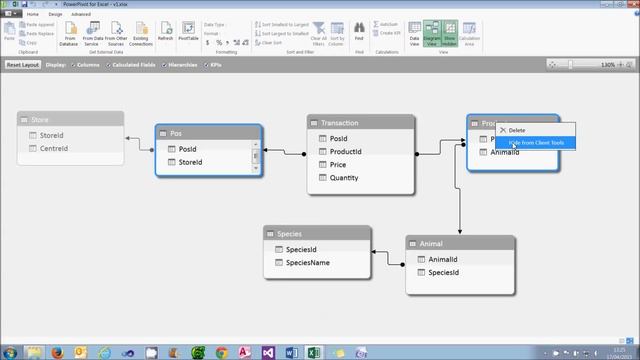
Task: Click the fit-to-screen zoom icon
Action: point(552,65)
